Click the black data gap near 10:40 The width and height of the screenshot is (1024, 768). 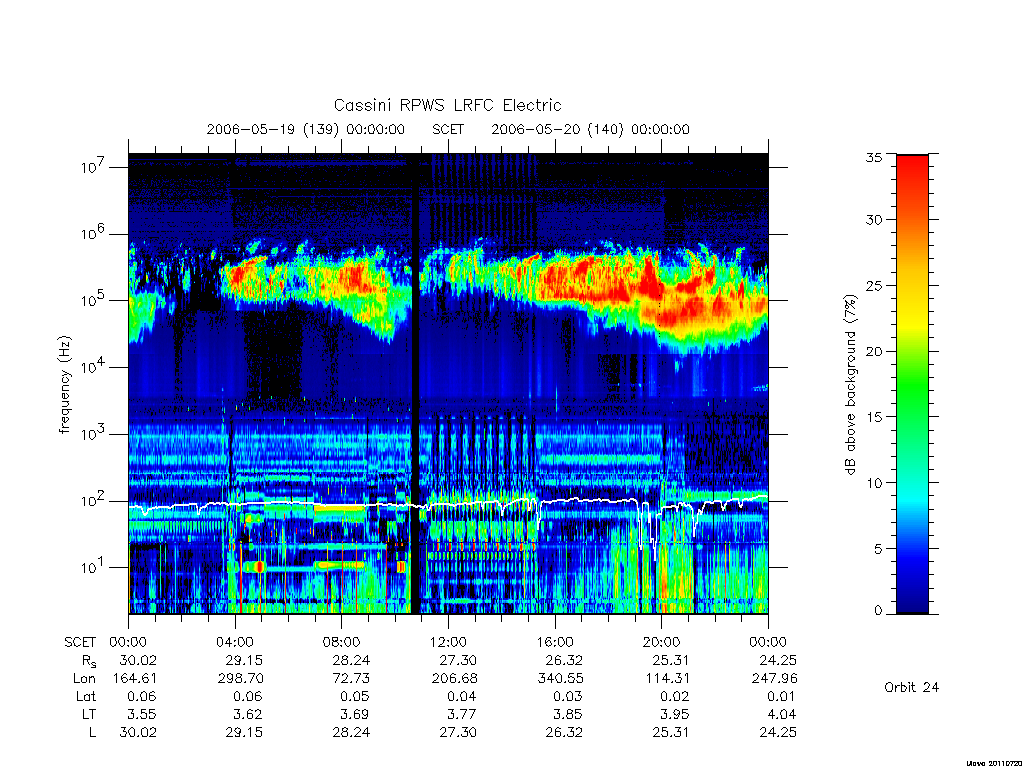click(415, 384)
